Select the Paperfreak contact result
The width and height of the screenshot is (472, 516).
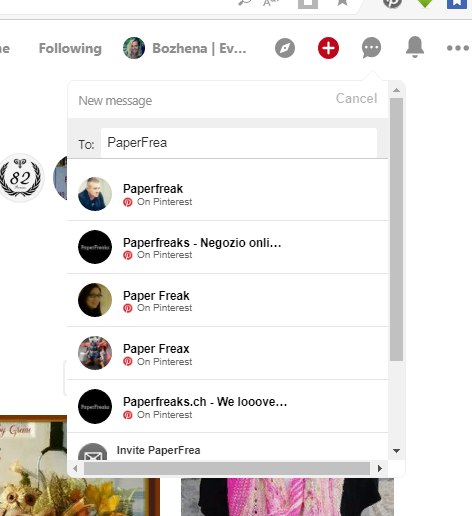[228, 194]
